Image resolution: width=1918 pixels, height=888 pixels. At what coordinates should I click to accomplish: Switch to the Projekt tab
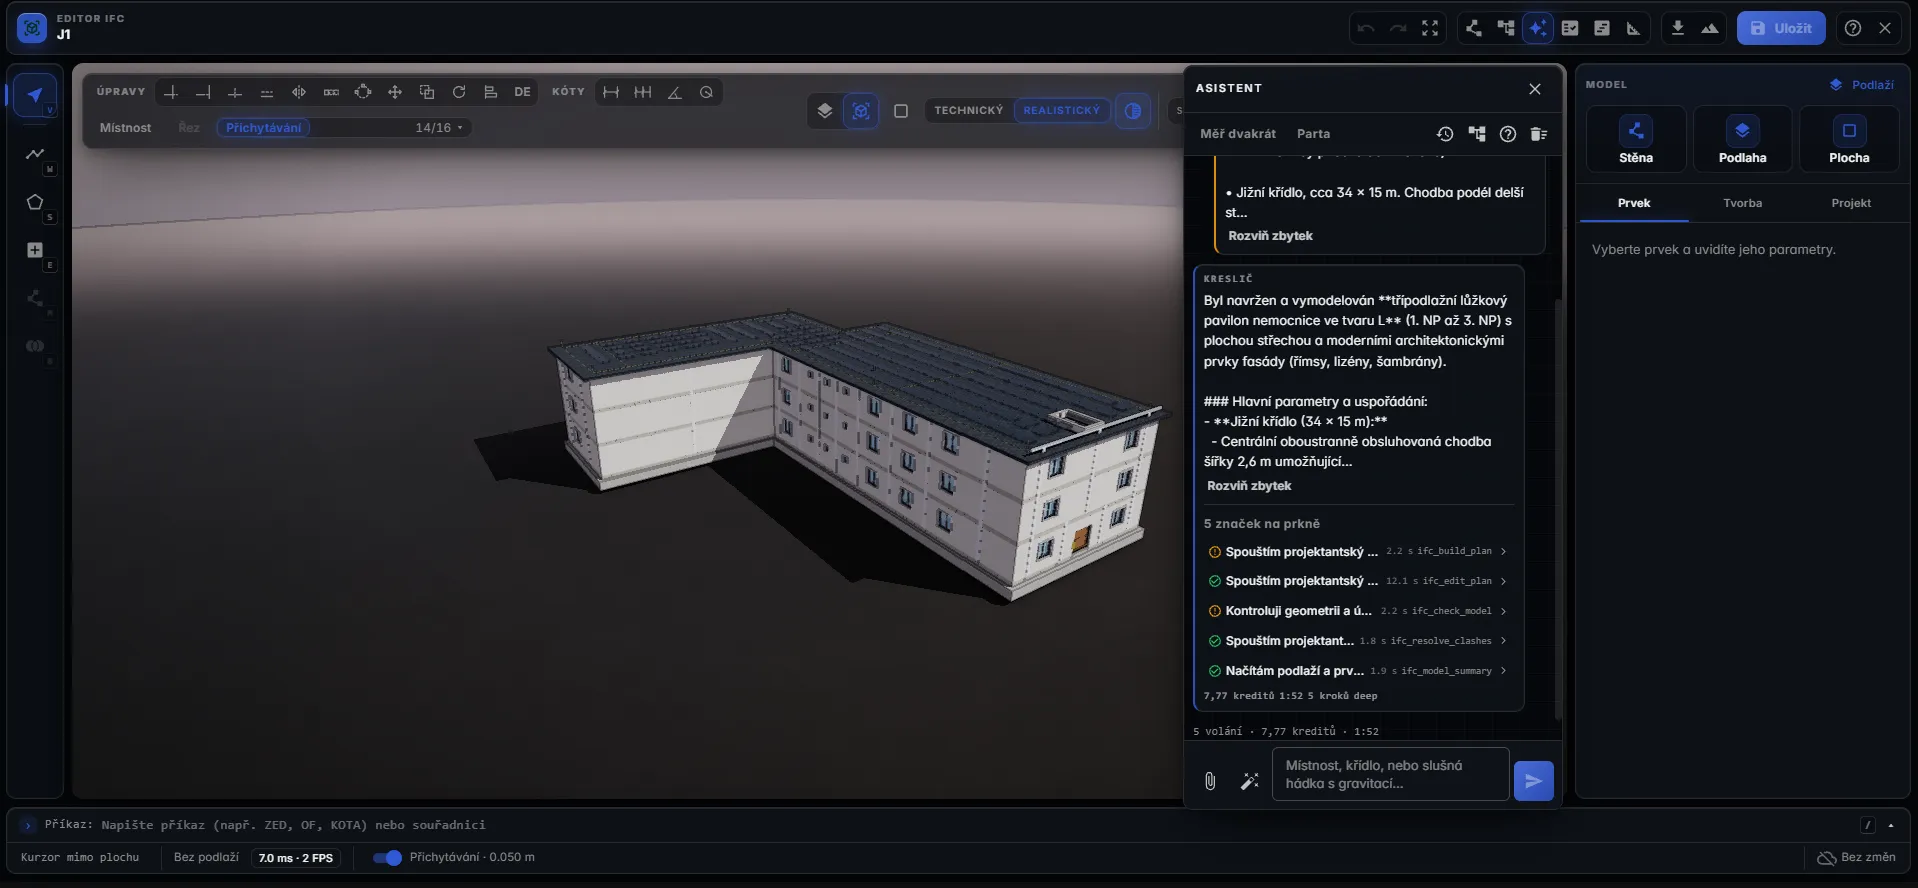1851,203
